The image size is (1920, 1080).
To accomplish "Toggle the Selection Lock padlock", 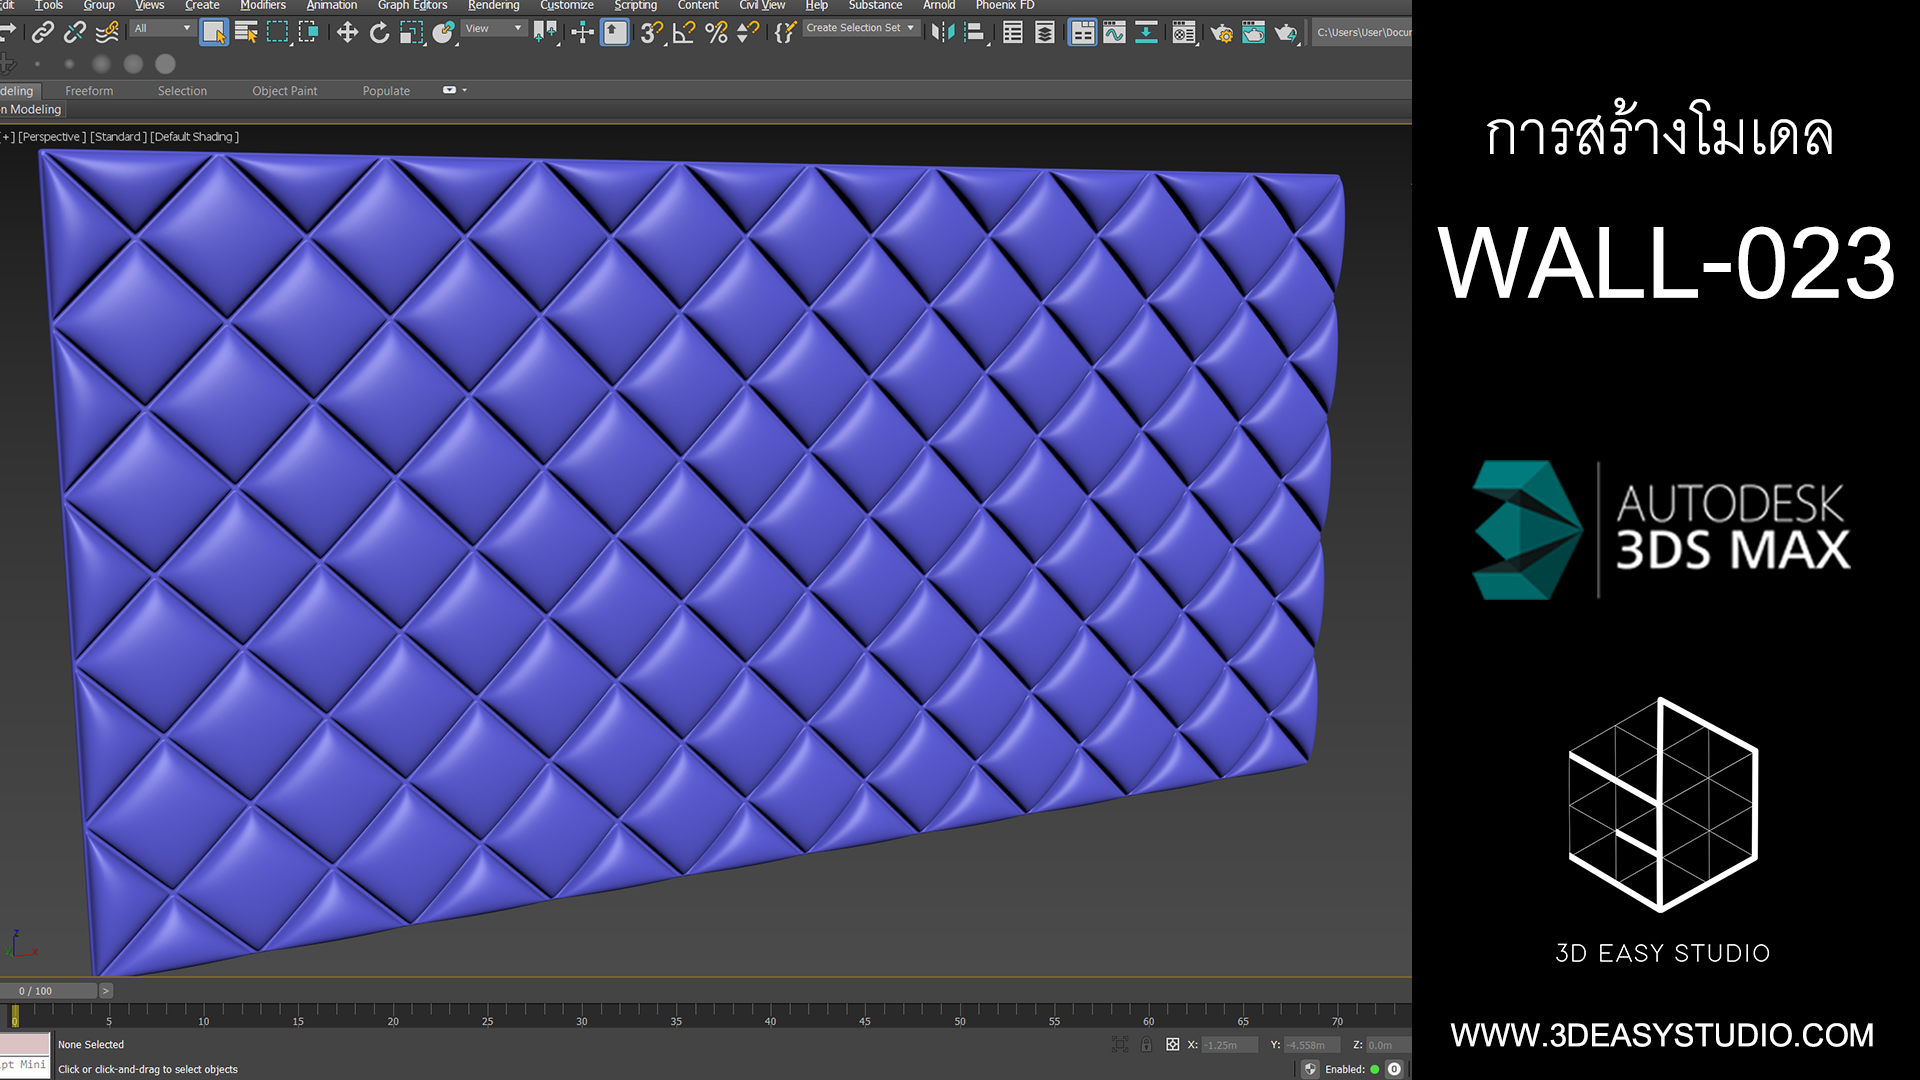I will coord(1146,1044).
